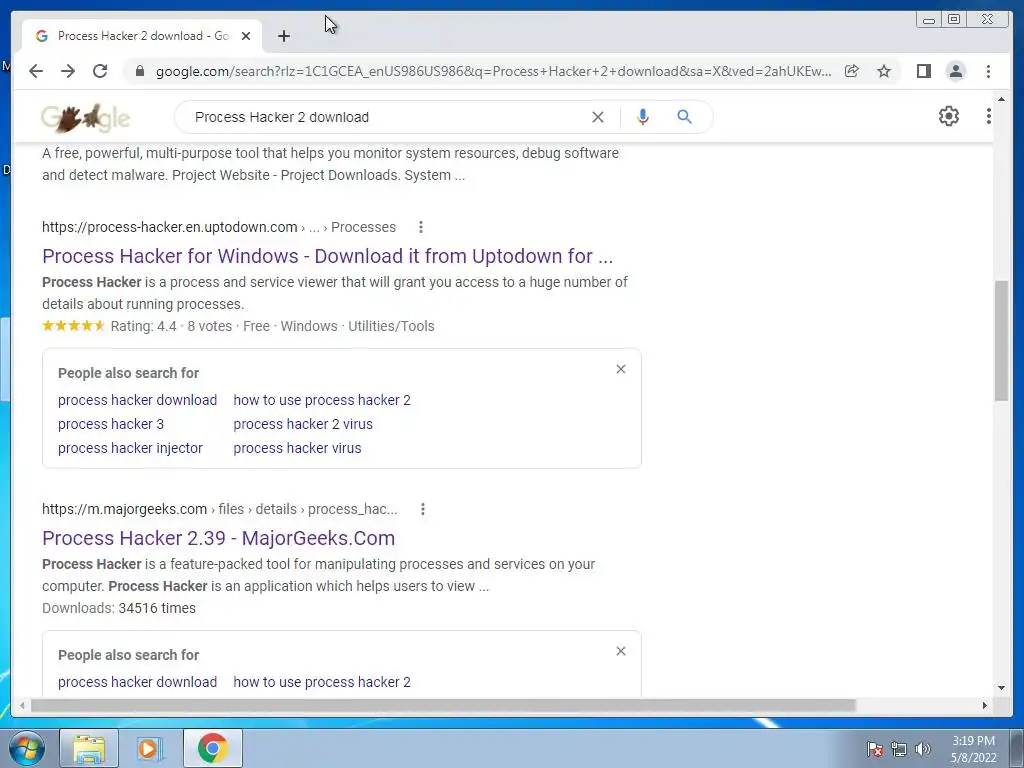This screenshot has height=768, width=1024.
Task: Click m.majorgeeks.com result URL breadcrumb
Action: (219, 509)
